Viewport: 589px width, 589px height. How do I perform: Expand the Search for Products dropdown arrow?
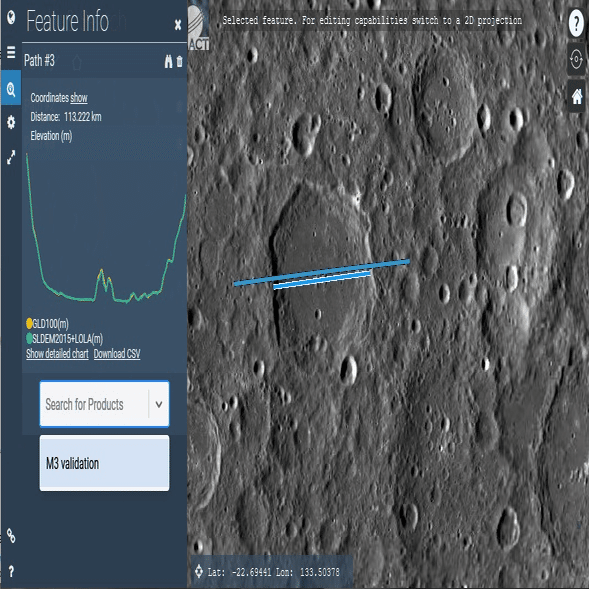[159, 405]
